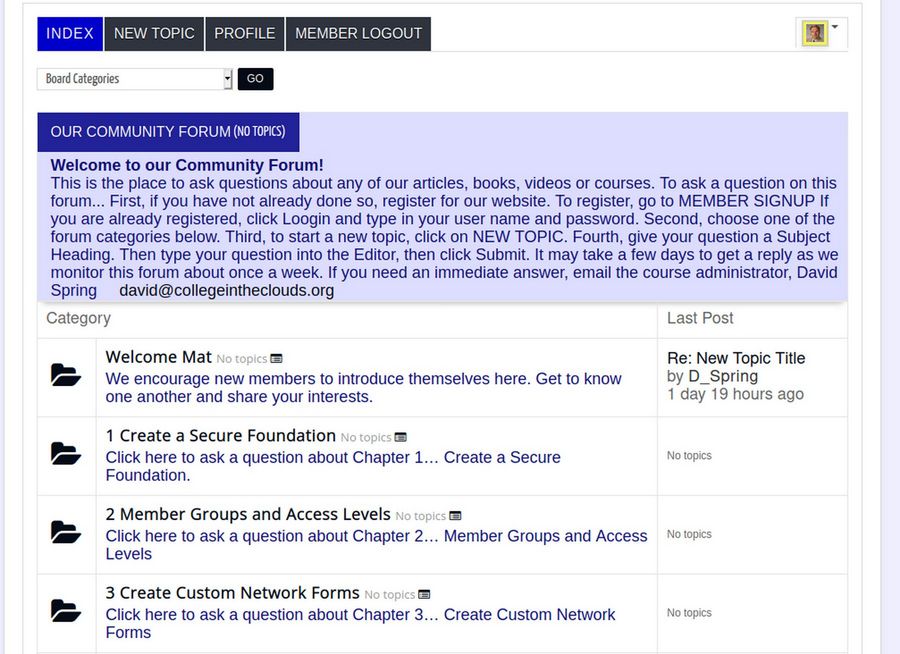Click the folder icon beside Welcome Mat

coord(66,376)
